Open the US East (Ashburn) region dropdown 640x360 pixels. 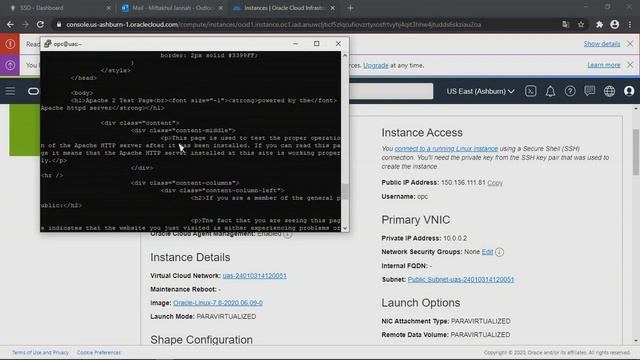tap(480, 91)
